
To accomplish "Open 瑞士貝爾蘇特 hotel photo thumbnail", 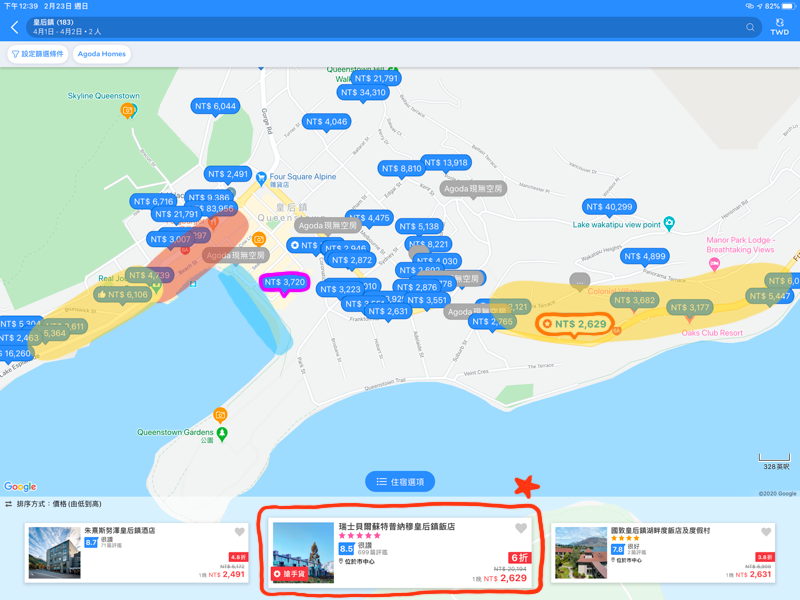I will point(303,552).
